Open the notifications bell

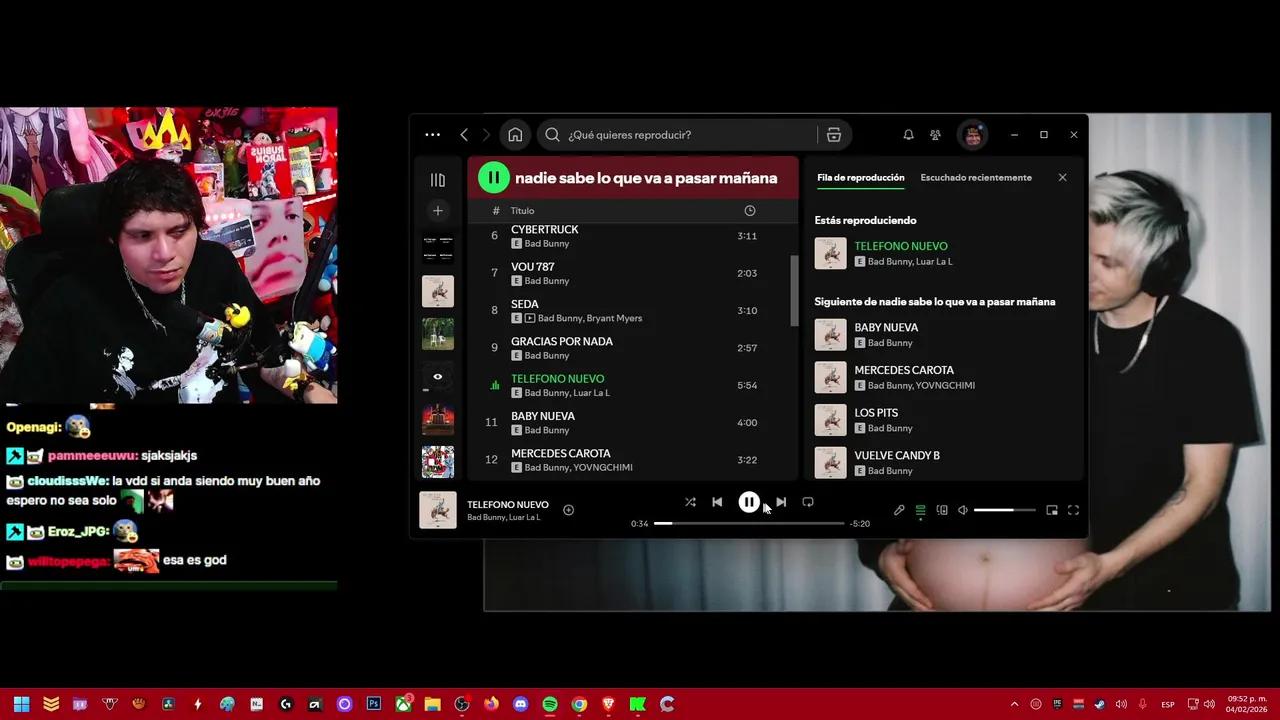click(x=908, y=135)
